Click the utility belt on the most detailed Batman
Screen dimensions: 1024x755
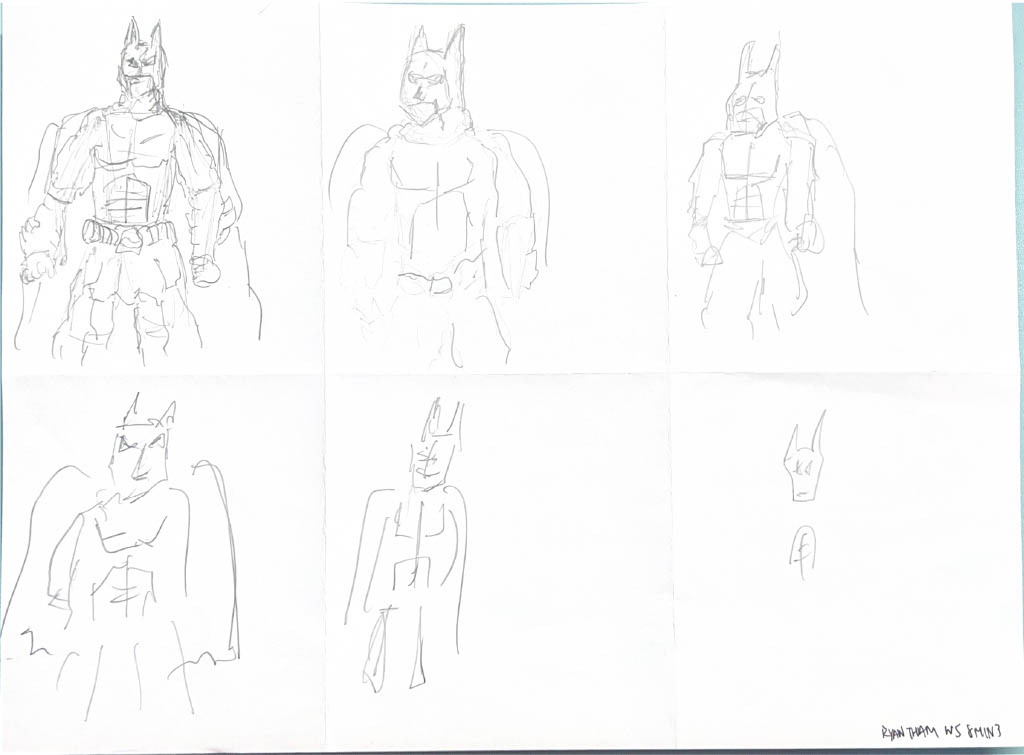tap(128, 235)
